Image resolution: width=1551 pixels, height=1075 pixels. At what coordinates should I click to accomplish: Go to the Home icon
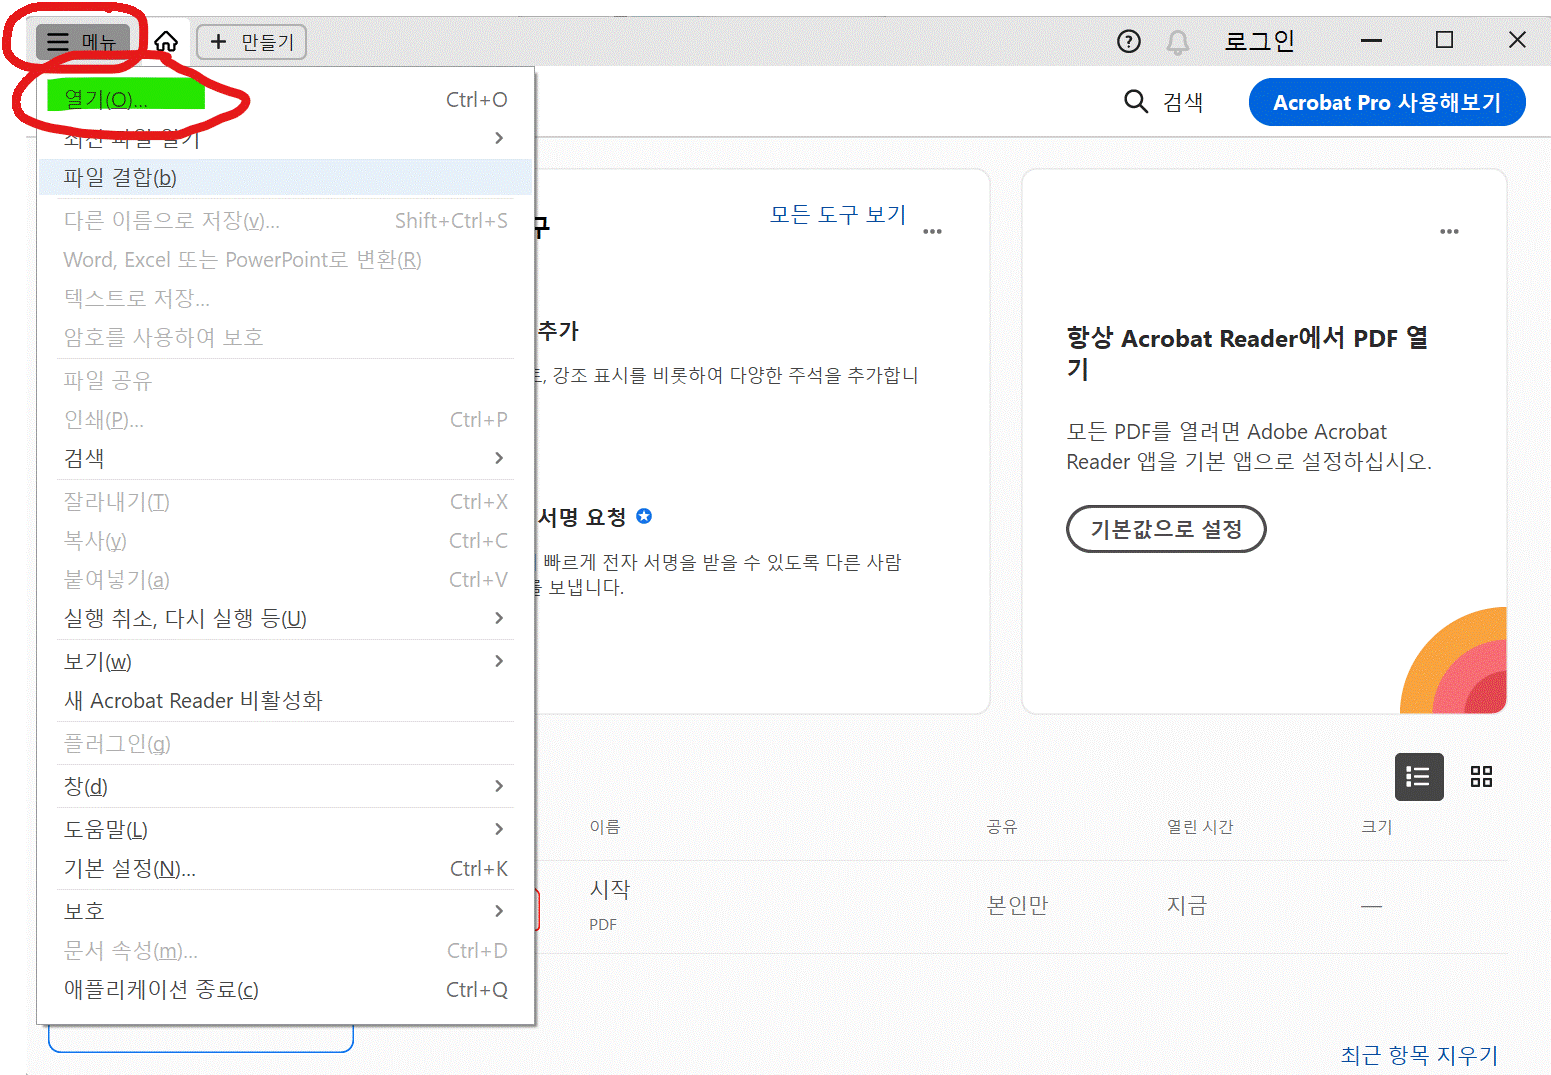[x=166, y=42]
